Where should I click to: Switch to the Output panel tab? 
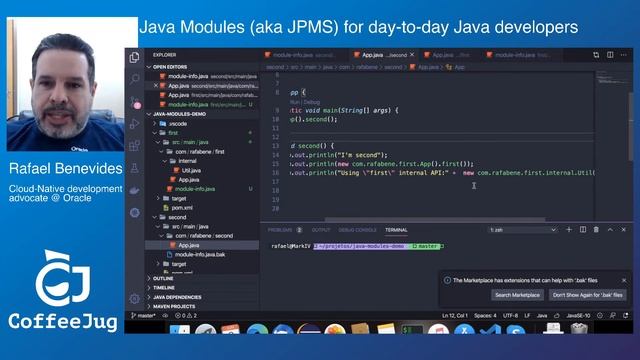point(321,230)
